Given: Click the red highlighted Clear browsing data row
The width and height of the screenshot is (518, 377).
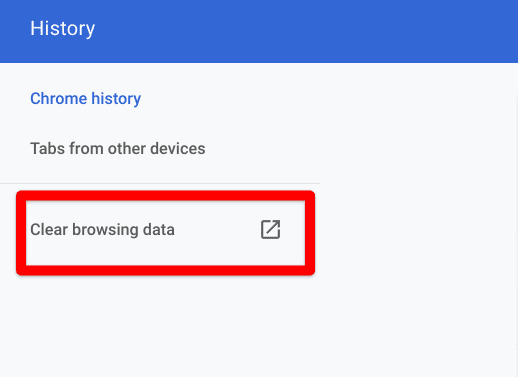Looking at the screenshot, I should 165,233.
